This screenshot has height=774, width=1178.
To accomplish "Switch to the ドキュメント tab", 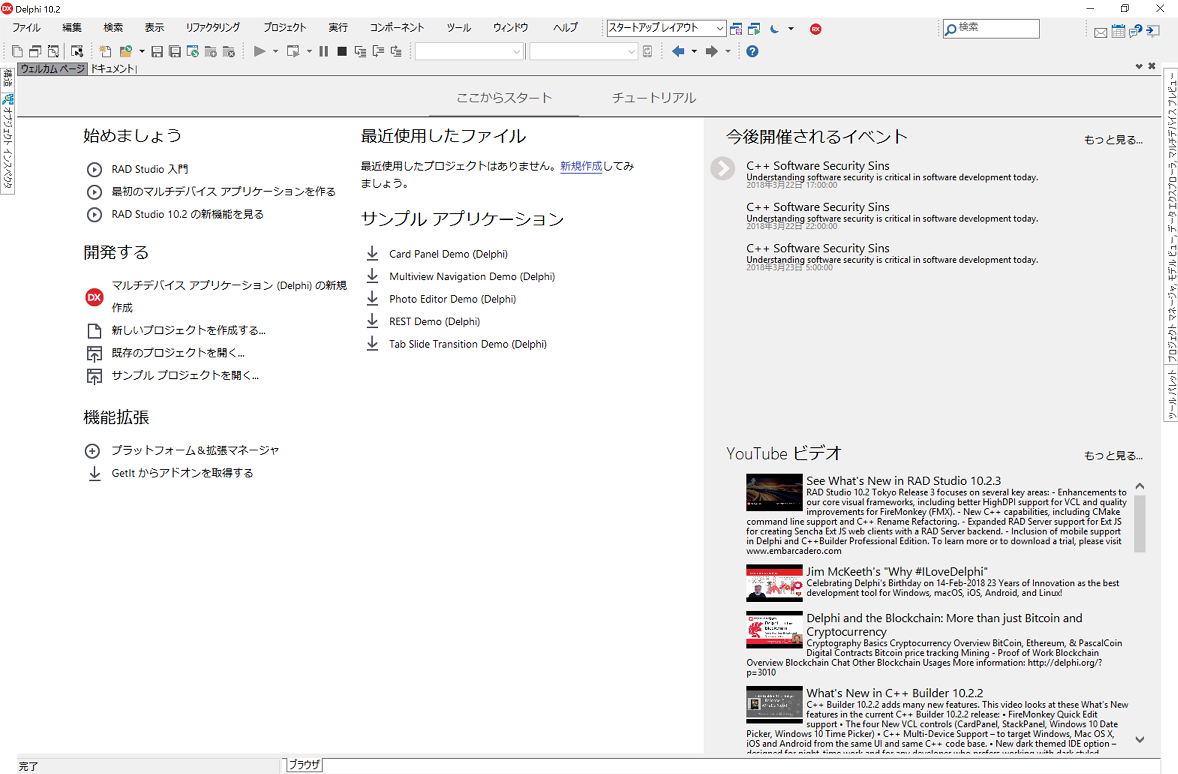I will click(x=113, y=68).
